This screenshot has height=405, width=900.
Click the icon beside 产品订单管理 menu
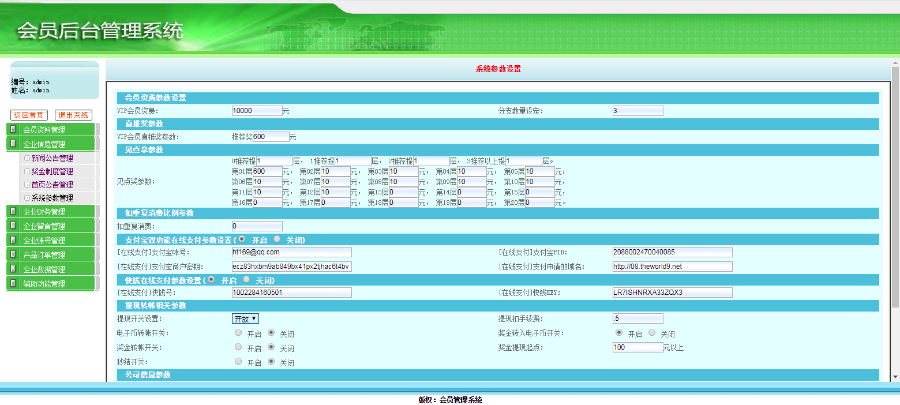coord(12,255)
